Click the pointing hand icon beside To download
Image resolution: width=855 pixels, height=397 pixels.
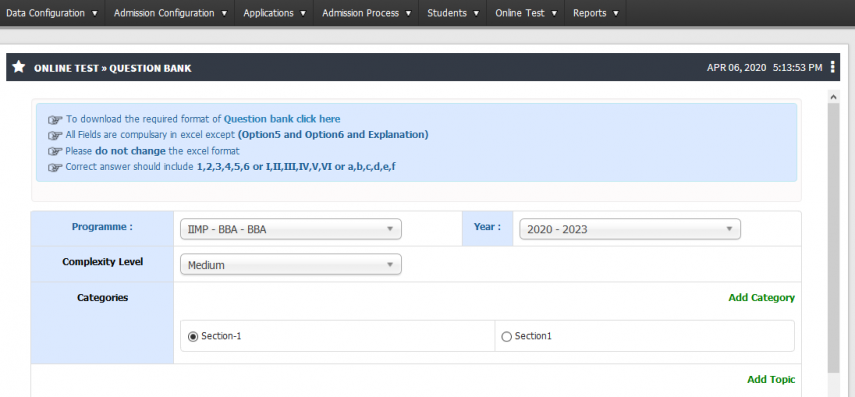[x=55, y=119]
